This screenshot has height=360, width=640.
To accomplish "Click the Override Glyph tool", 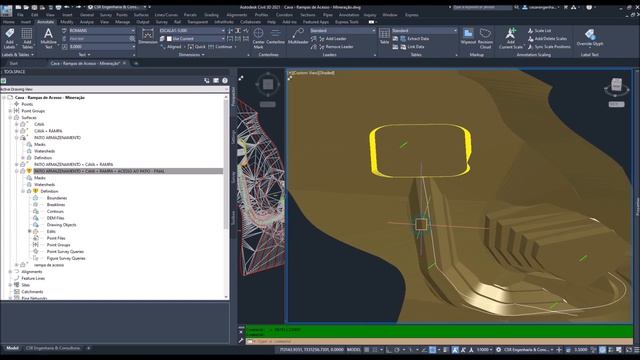I will [590, 37].
